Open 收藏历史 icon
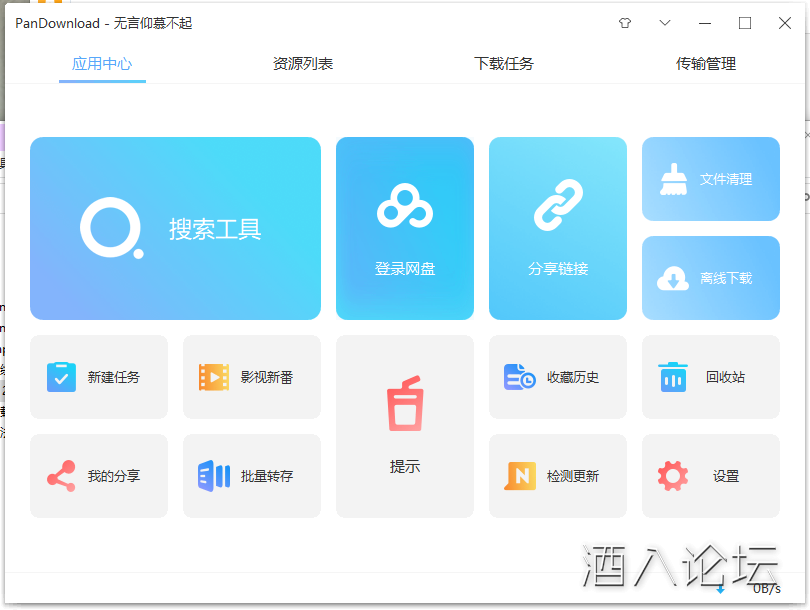The image size is (810, 610). 519,377
